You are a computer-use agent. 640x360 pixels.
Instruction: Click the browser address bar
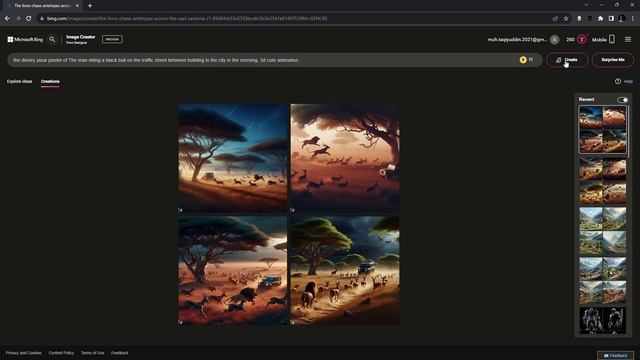coord(294,18)
